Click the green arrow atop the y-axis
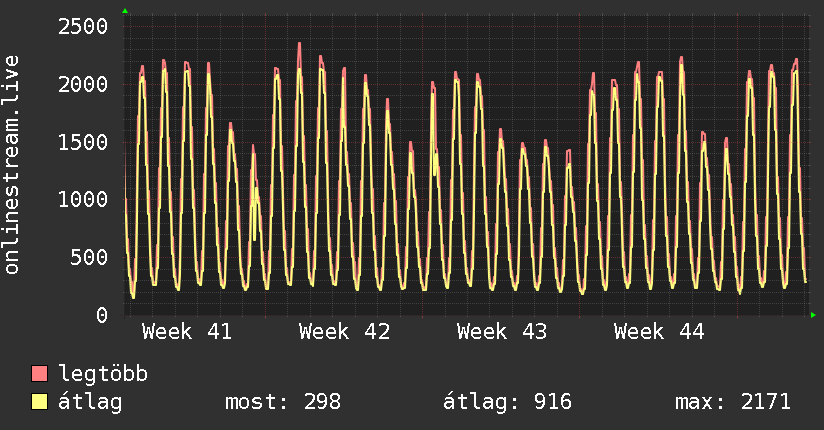The width and height of the screenshot is (824, 430). [x=125, y=11]
